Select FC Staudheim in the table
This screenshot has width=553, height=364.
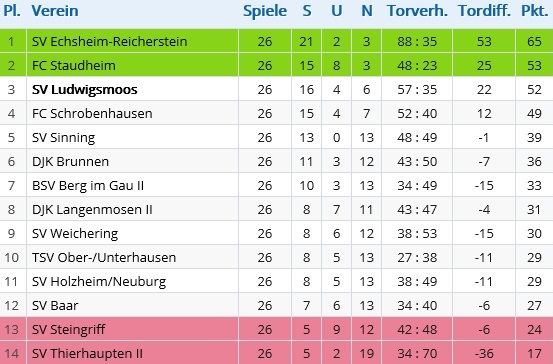point(74,65)
